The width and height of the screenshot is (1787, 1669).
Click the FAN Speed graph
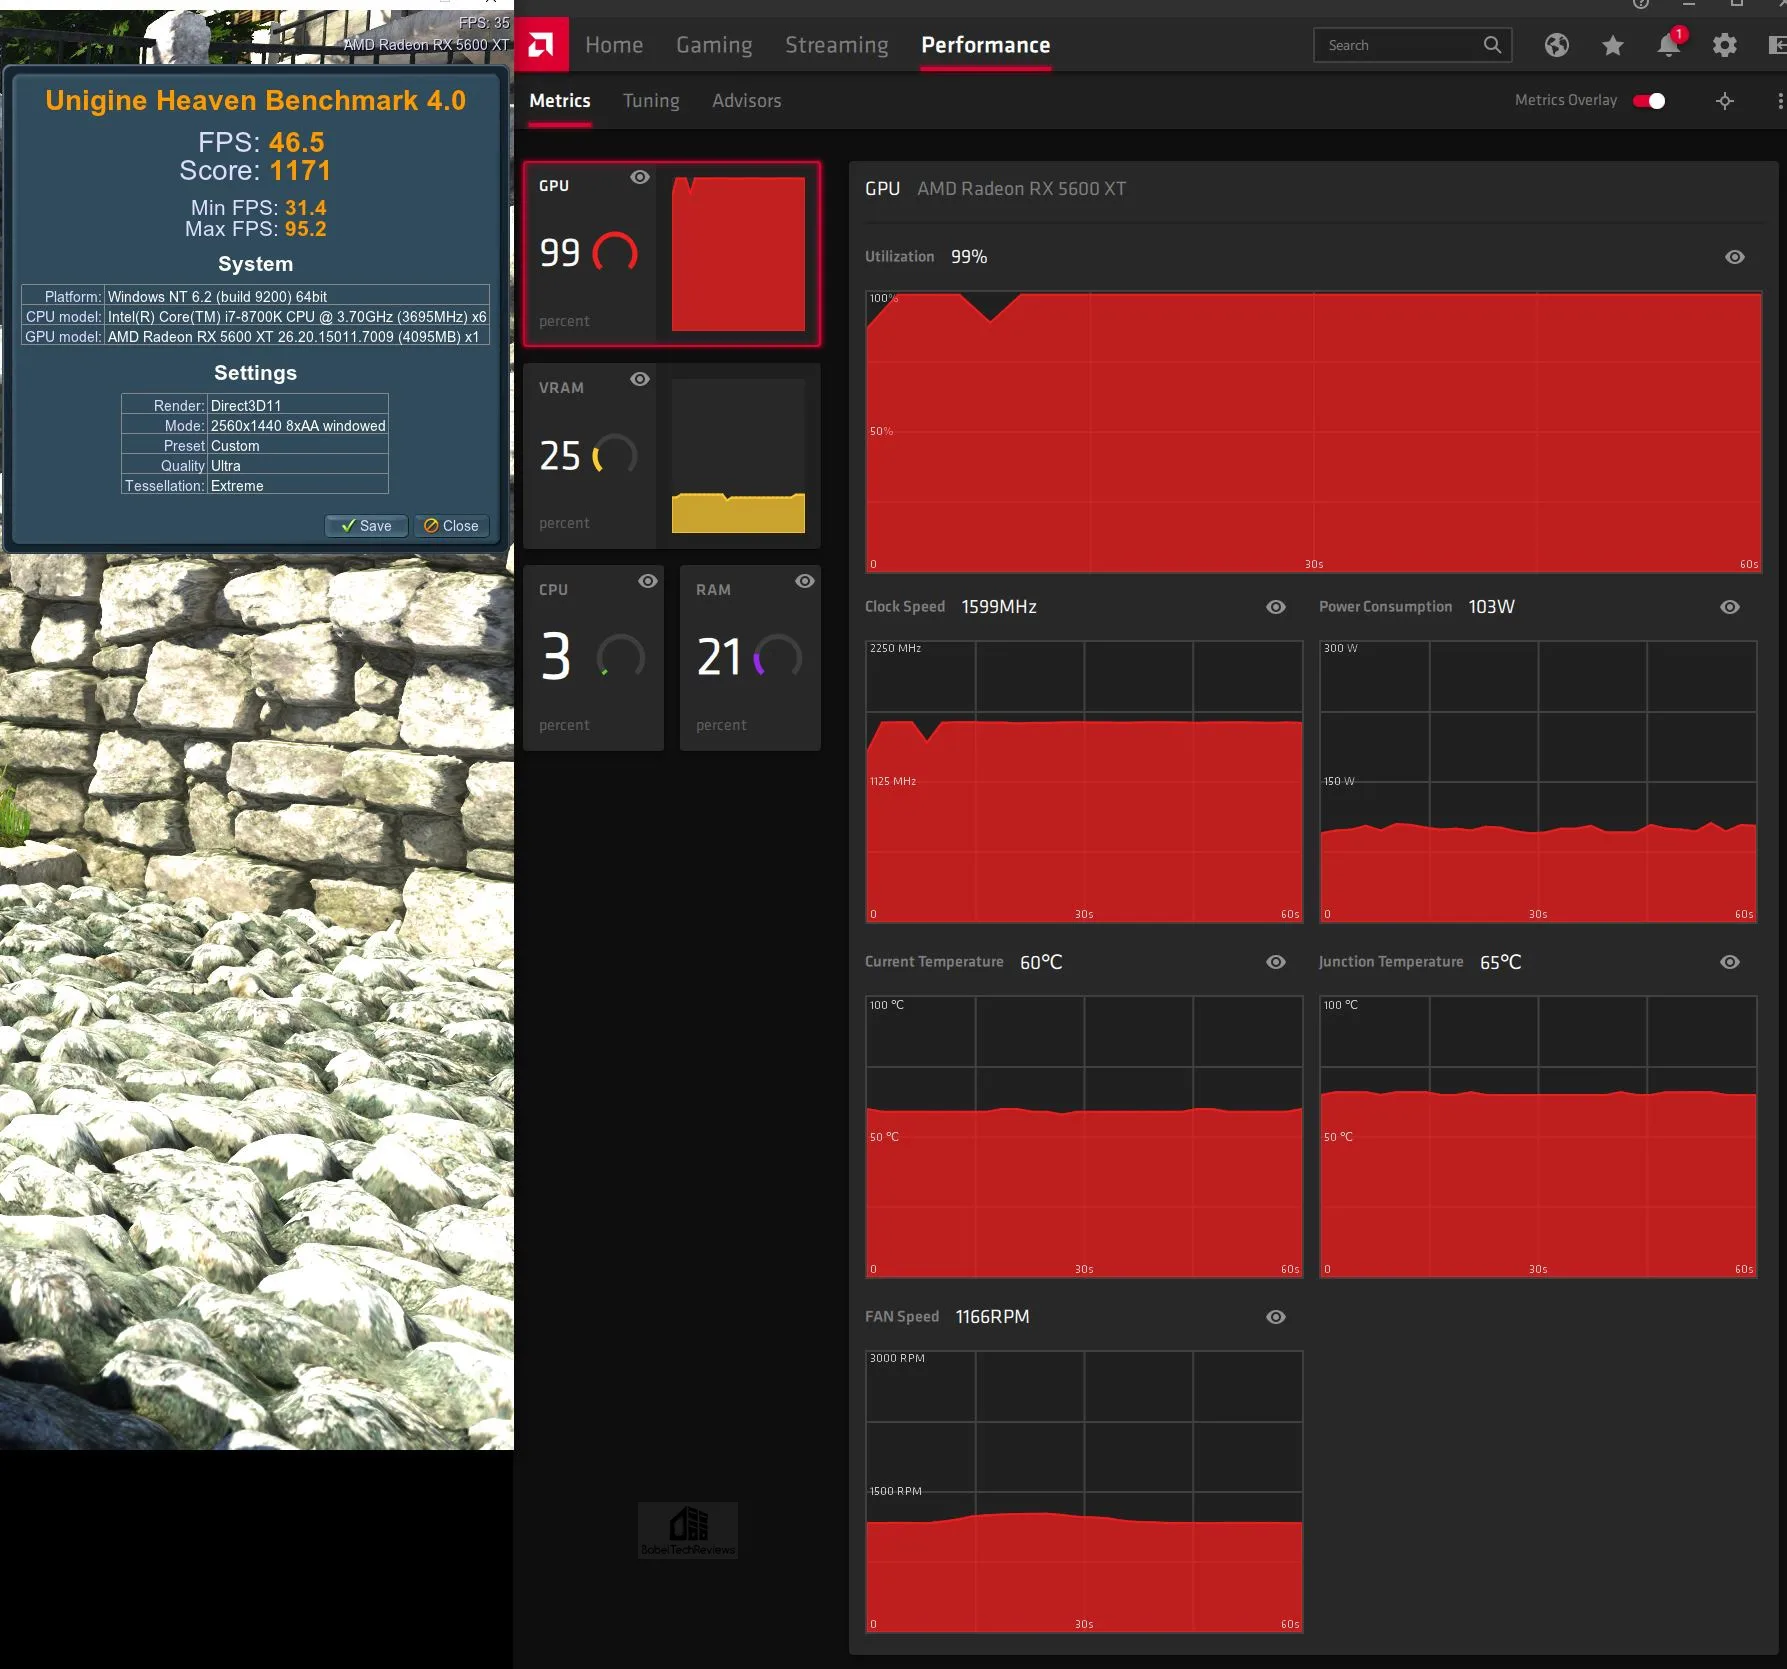pyautogui.click(x=1084, y=1492)
